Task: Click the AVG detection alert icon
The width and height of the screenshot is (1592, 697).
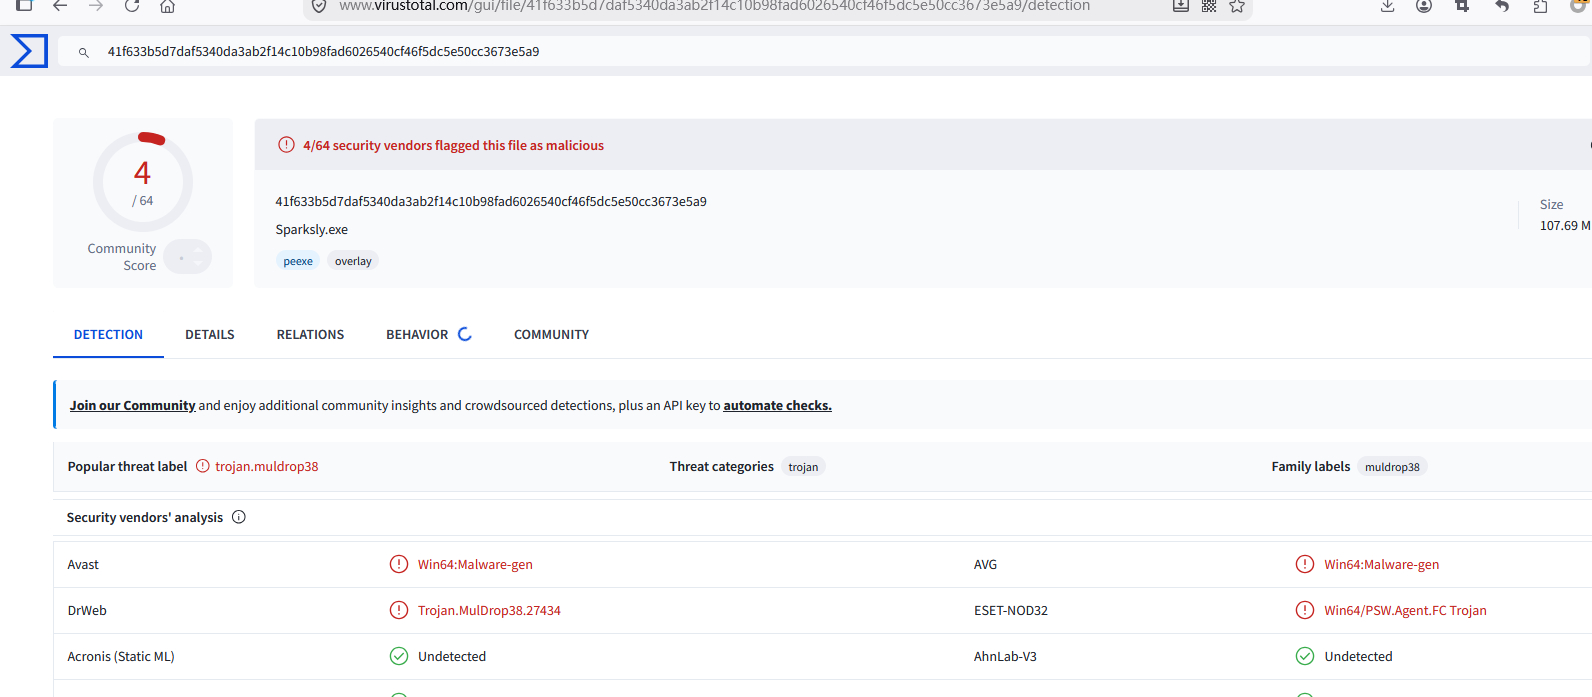Action: point(1305,564)
